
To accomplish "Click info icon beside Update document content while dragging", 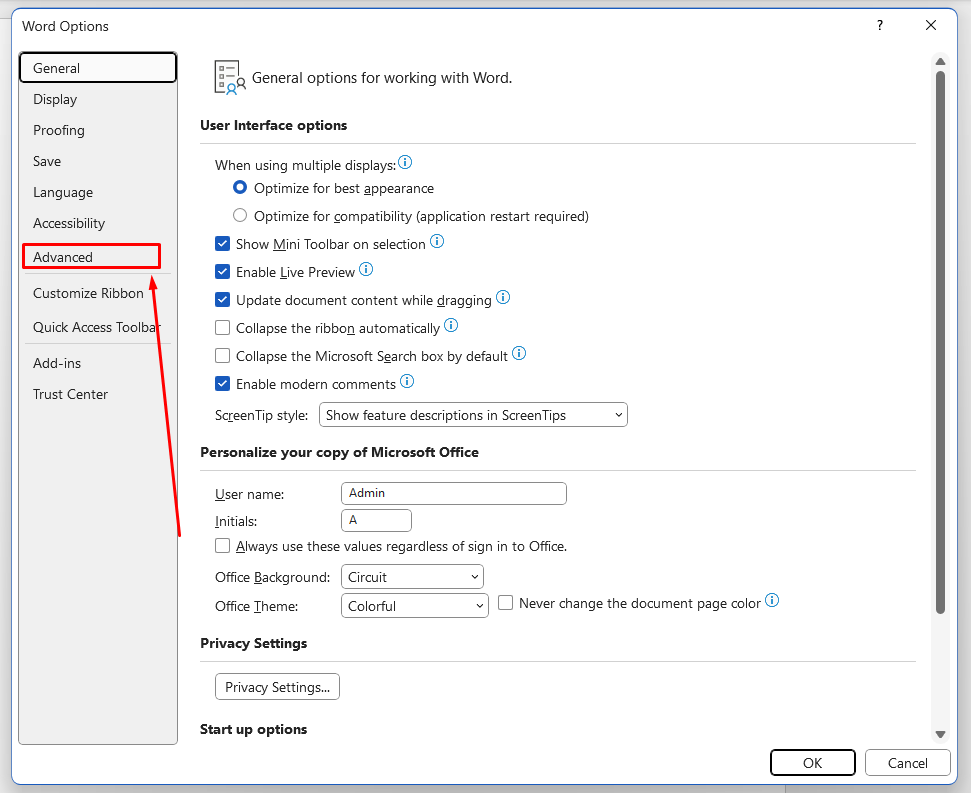I will click(503, 297).
